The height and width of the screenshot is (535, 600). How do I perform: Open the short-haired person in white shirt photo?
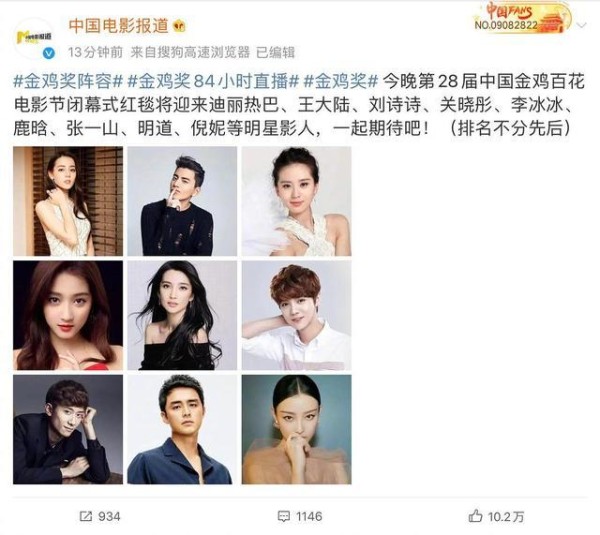pyautogui.click(x=297, y=315)
